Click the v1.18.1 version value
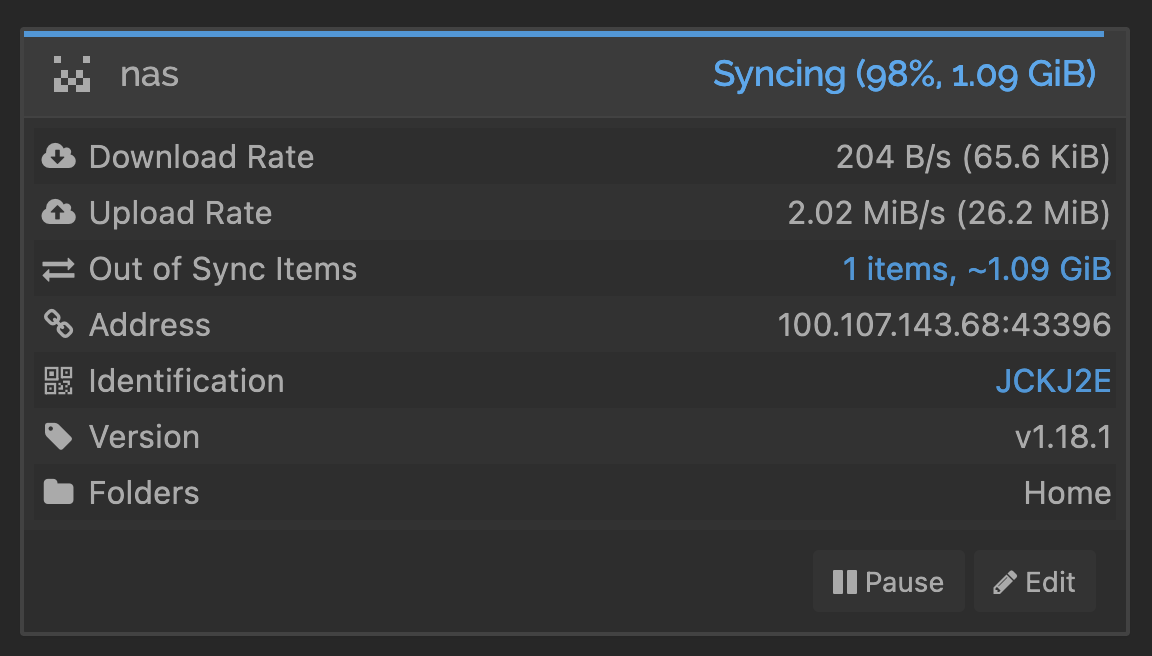The image size is (1152, 656). click(x=1062, y=437)
